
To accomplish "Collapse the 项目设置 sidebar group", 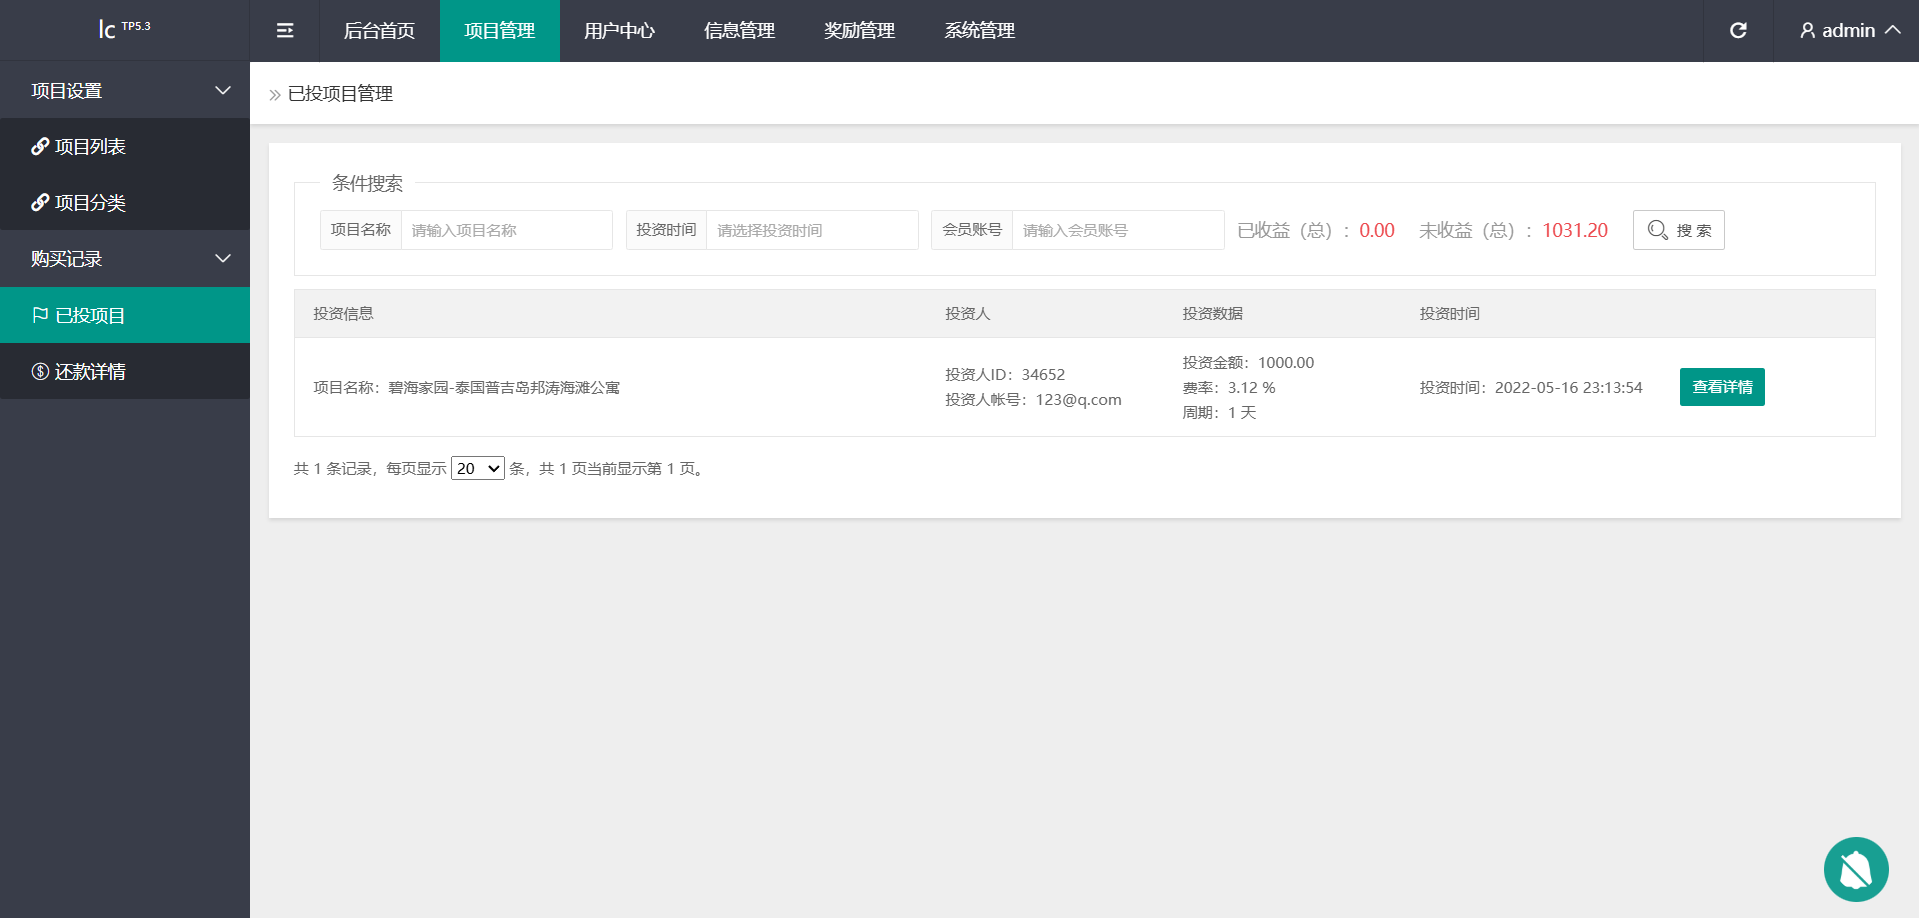I will point(124,91).
